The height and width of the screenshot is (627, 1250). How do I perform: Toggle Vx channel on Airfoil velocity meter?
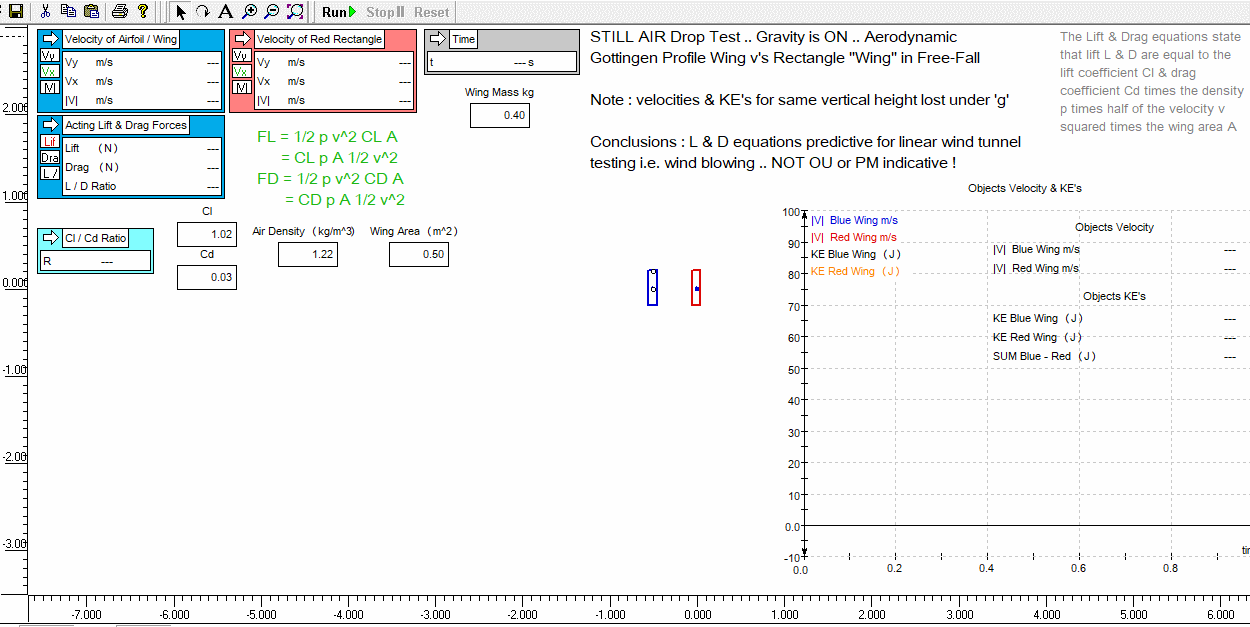[x=49, y=71]
